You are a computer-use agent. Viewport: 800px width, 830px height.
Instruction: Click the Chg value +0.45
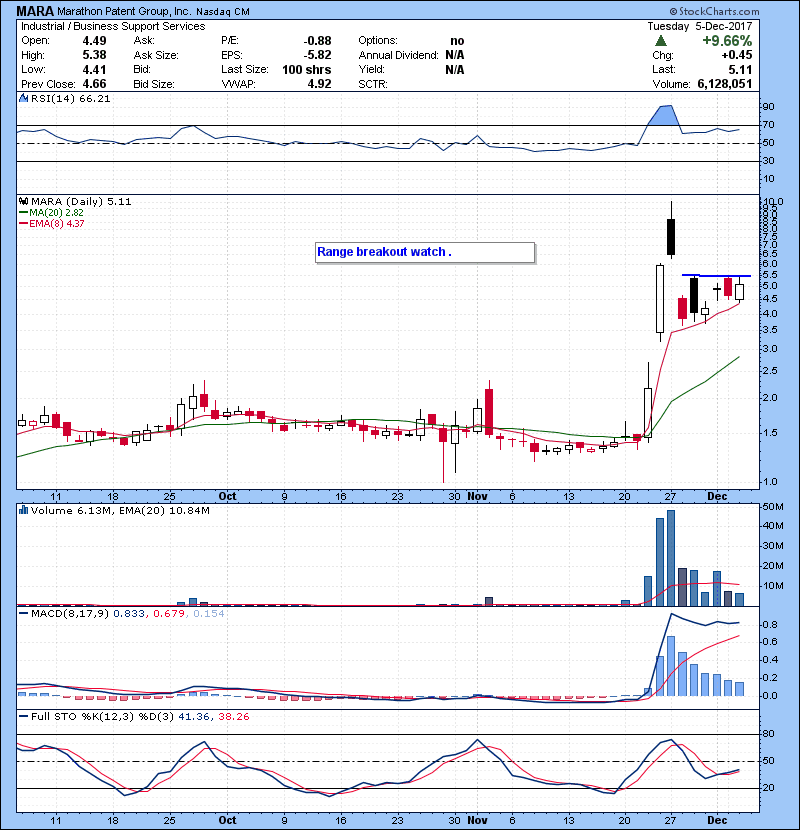(736, 55)
